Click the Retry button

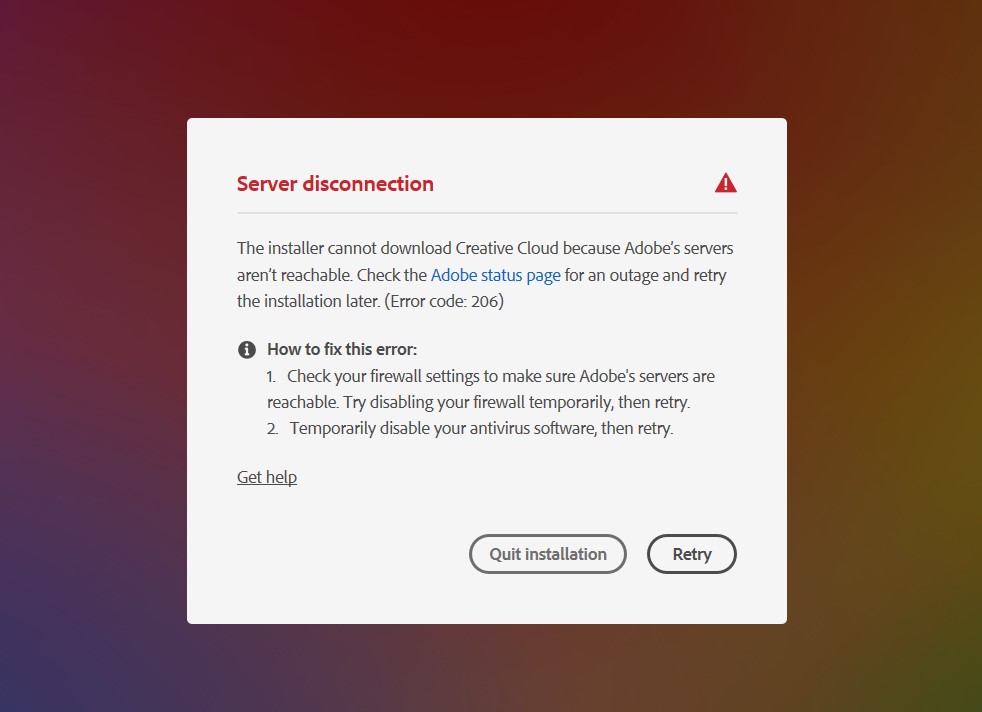click(691, 554)
